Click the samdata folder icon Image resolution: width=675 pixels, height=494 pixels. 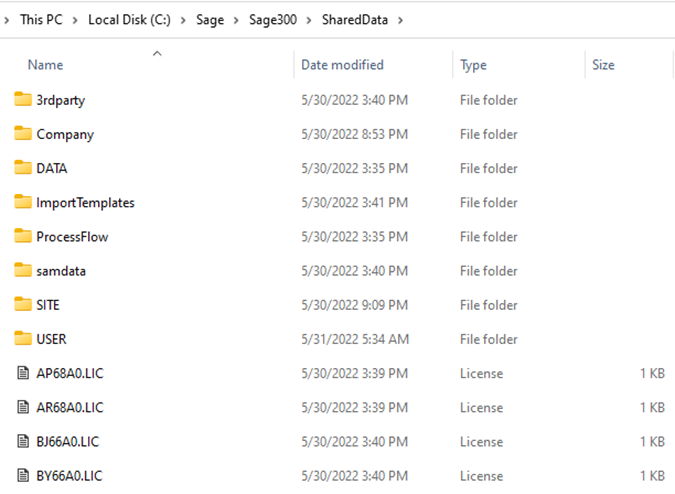click(24, 271)
